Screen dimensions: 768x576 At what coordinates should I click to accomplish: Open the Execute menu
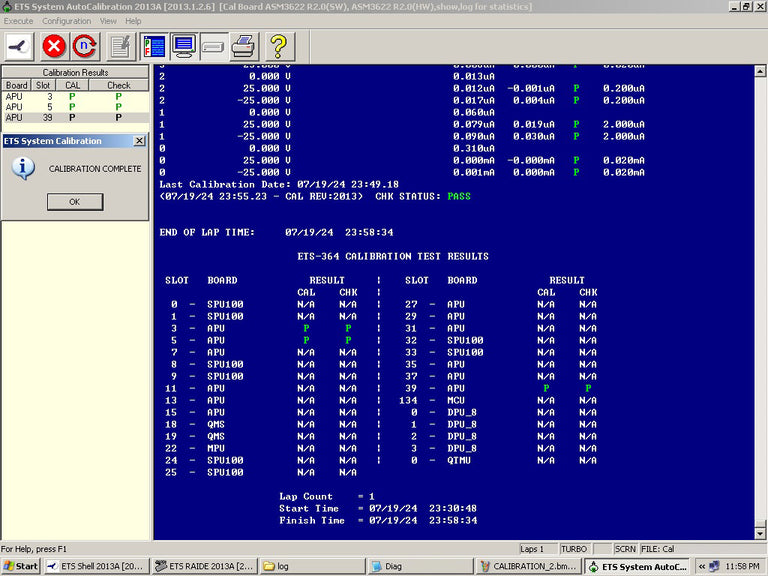pos(19,21)
